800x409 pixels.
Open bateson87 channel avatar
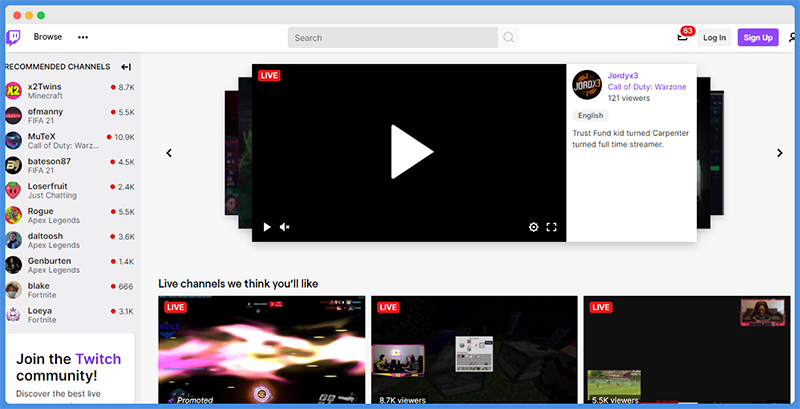tap(14, 166)
